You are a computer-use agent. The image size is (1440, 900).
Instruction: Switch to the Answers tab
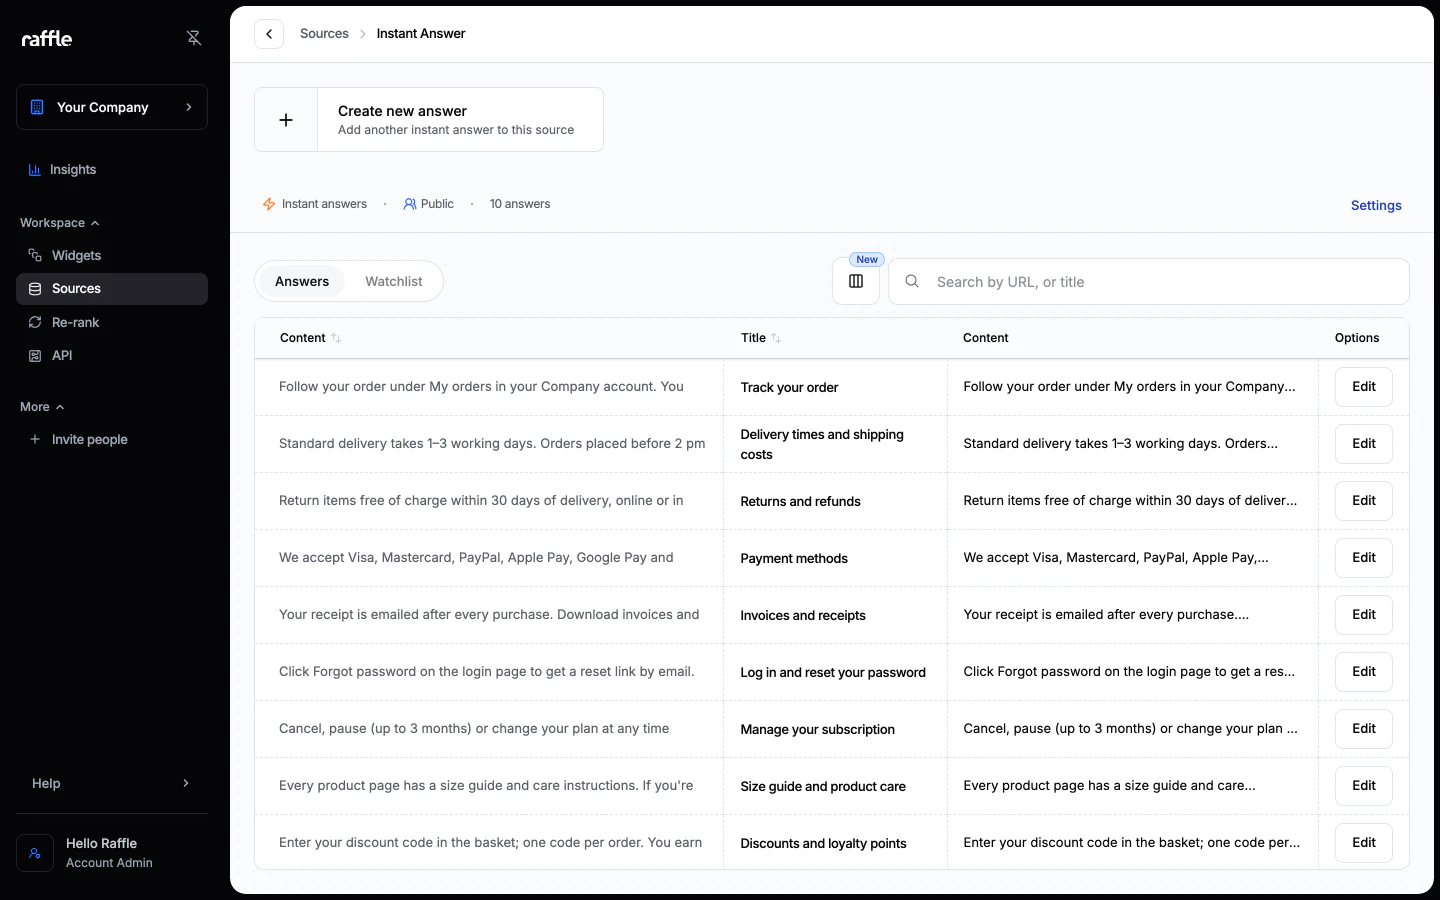point(302,282)
